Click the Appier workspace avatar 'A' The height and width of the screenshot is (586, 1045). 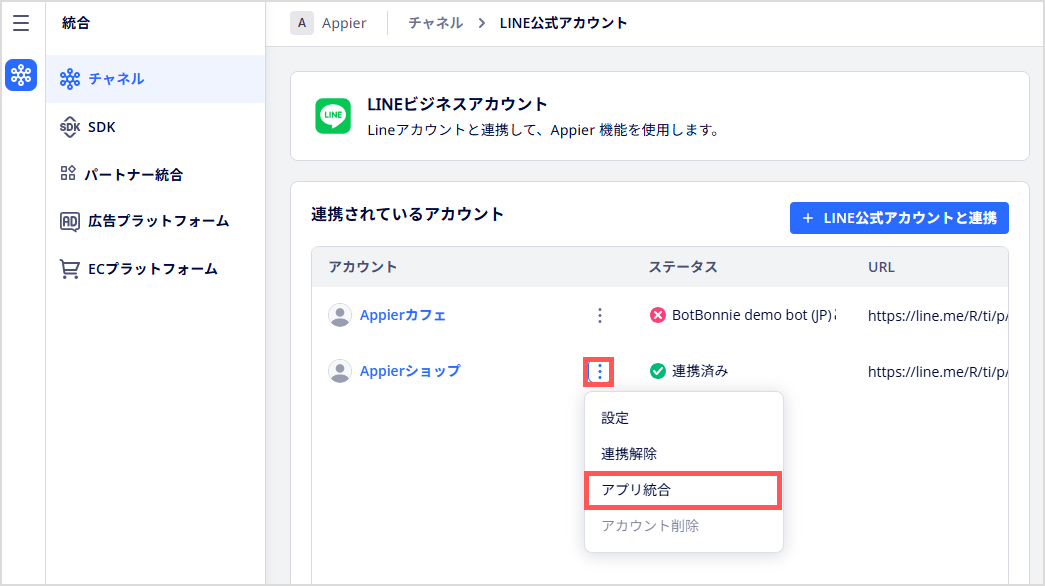click(x=302, y=23)
